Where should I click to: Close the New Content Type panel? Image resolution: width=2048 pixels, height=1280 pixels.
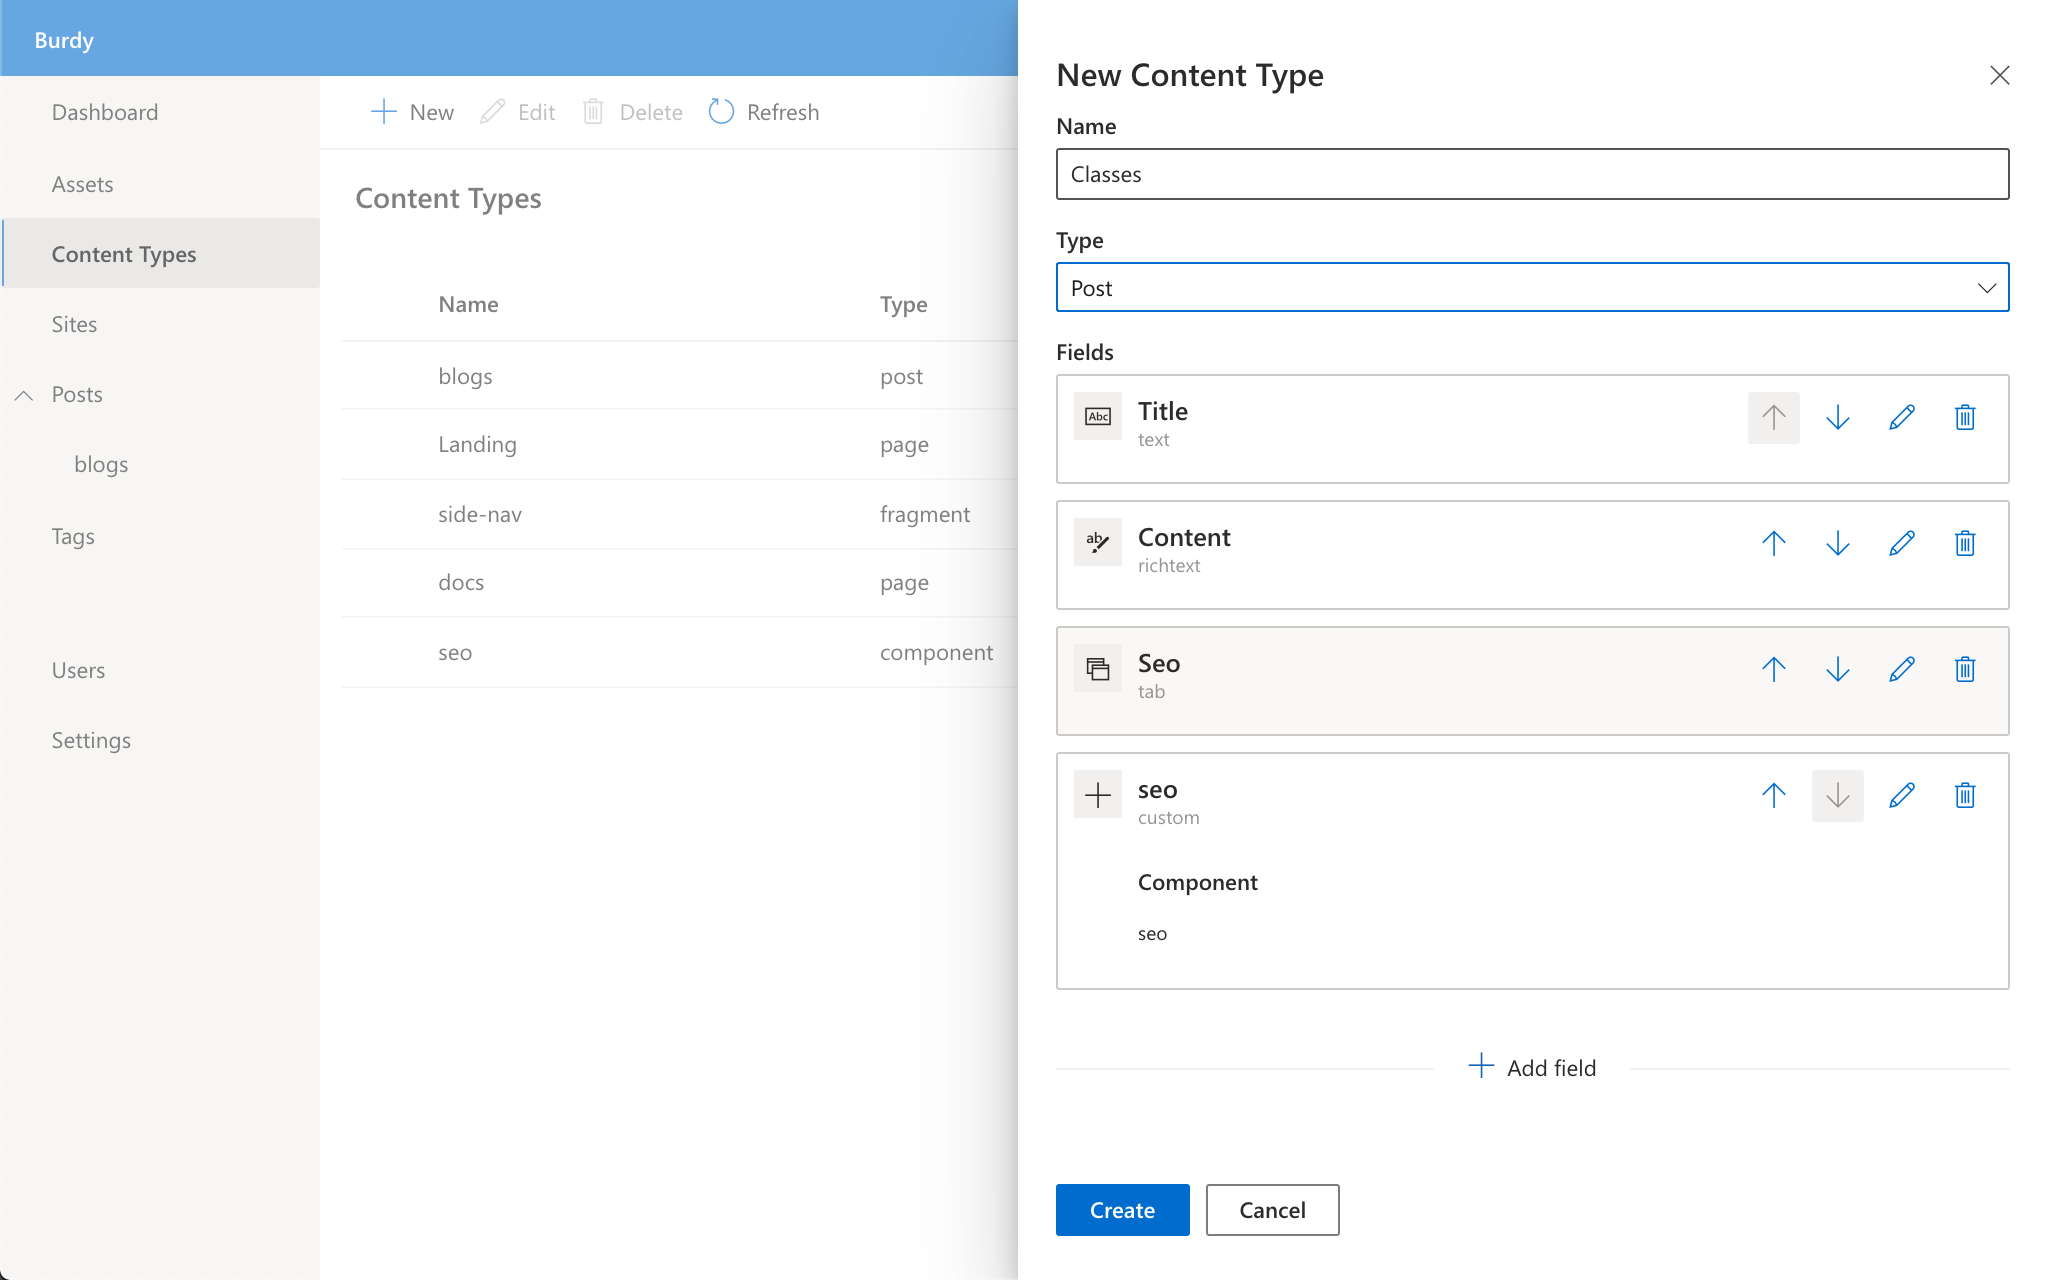[x=1999, y=75]
